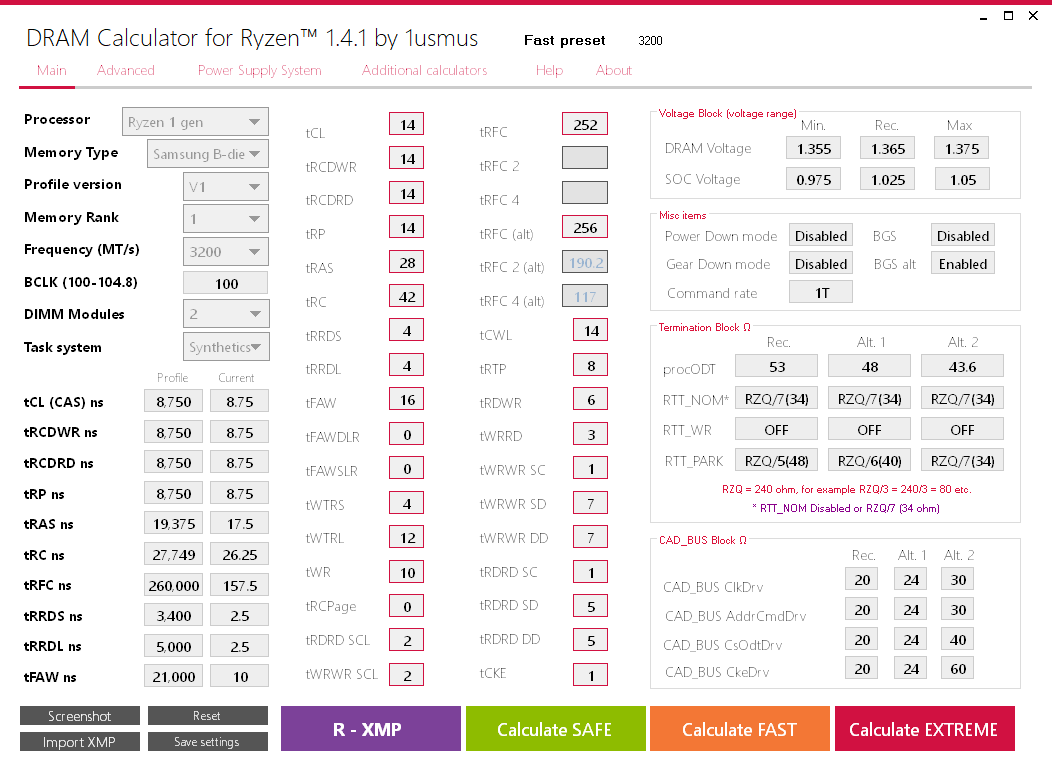Open the Task system dropdown Synthetics
The width and height of the screenshot is (1052, 771).
tap(225, 347)
